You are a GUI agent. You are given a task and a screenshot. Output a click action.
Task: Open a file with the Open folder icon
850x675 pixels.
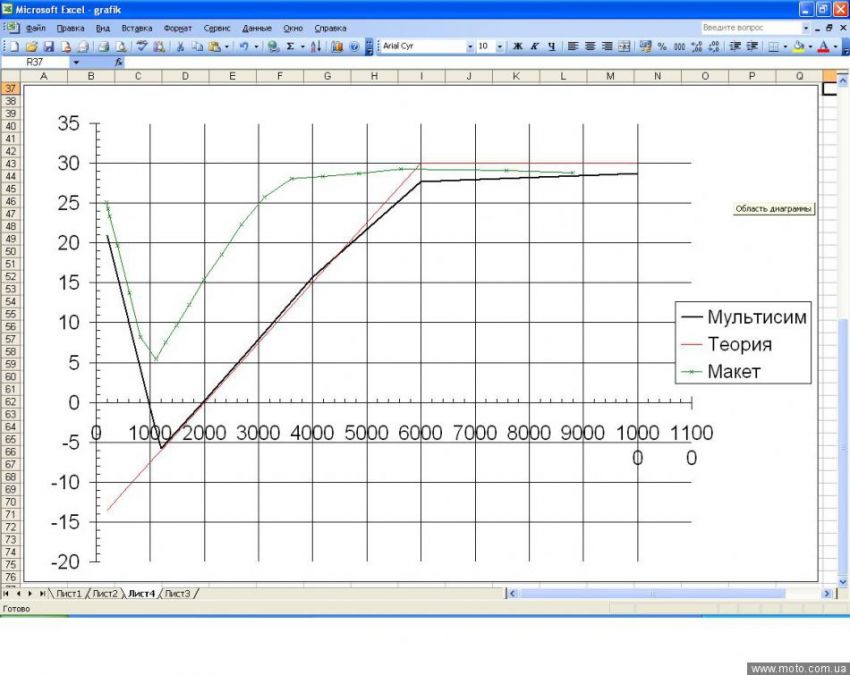click(x=32, y=46)
